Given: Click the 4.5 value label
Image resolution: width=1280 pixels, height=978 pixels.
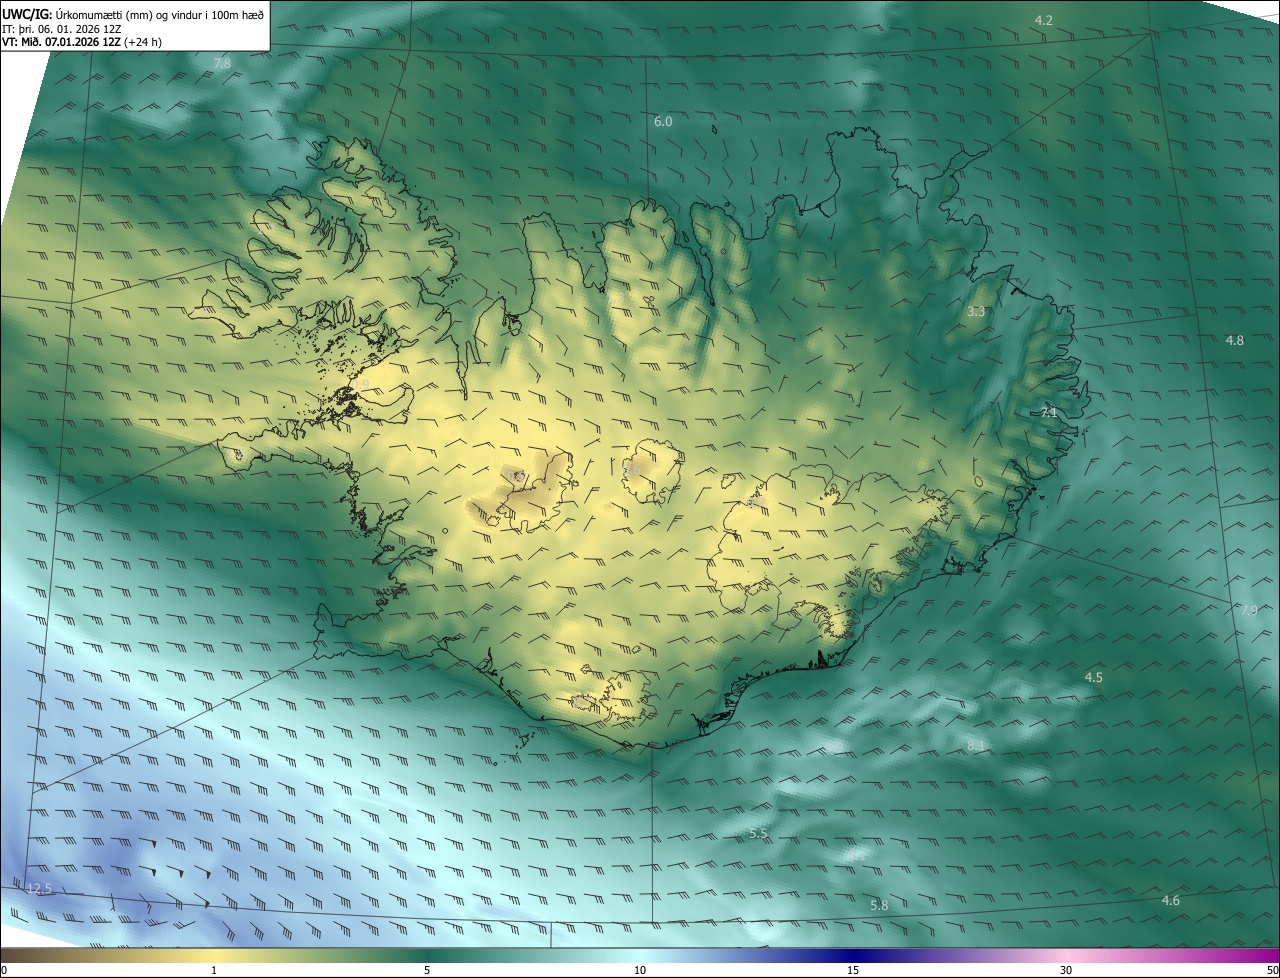Looking at the screenshot, I should [1094, 677].
